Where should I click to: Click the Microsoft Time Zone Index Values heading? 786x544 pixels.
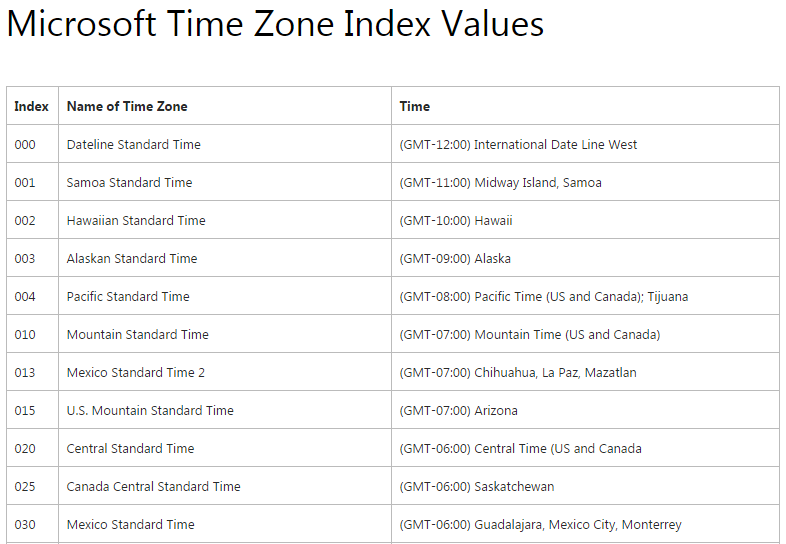pos(275,24)
